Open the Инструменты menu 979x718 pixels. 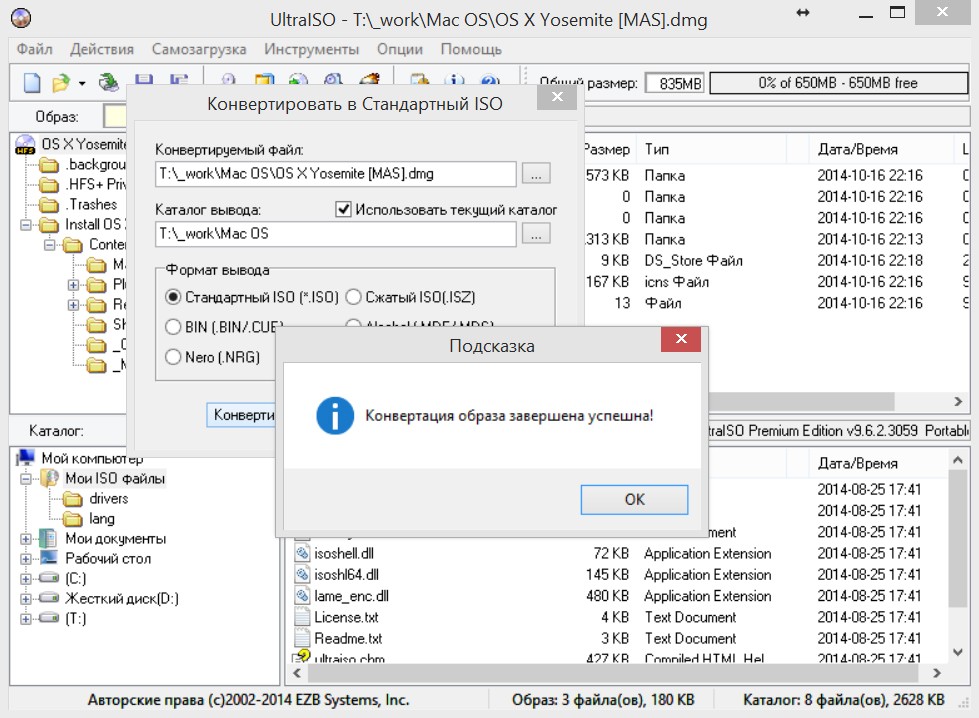(311, 49)
